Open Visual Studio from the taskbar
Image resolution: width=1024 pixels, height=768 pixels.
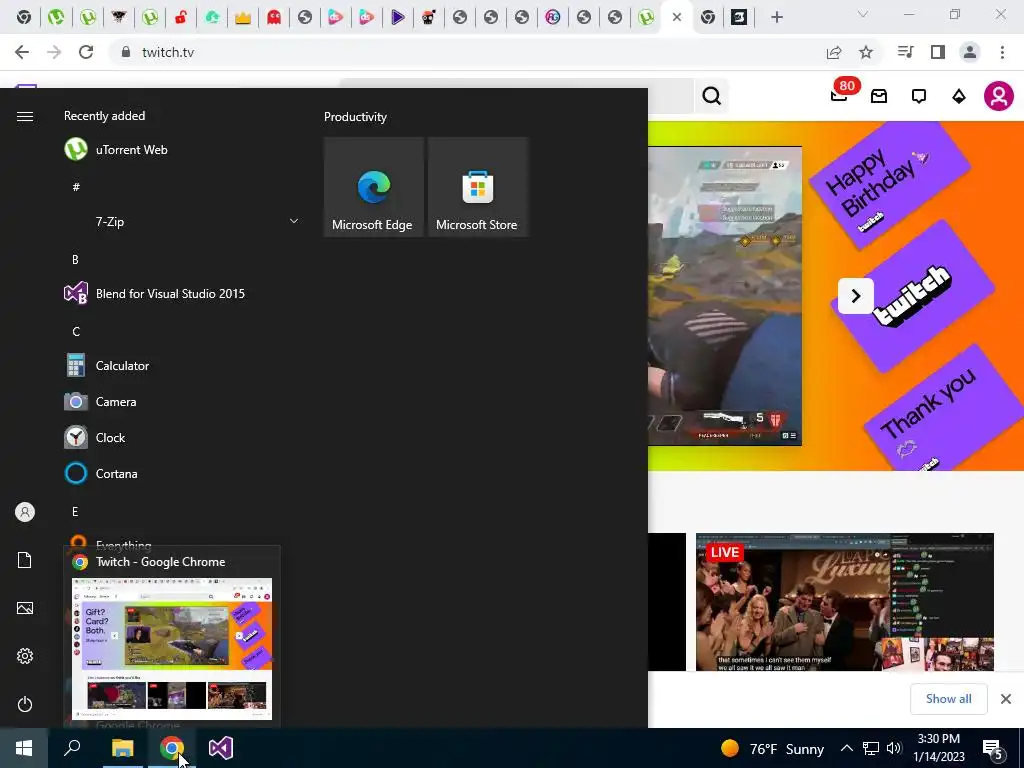[221, 748]
